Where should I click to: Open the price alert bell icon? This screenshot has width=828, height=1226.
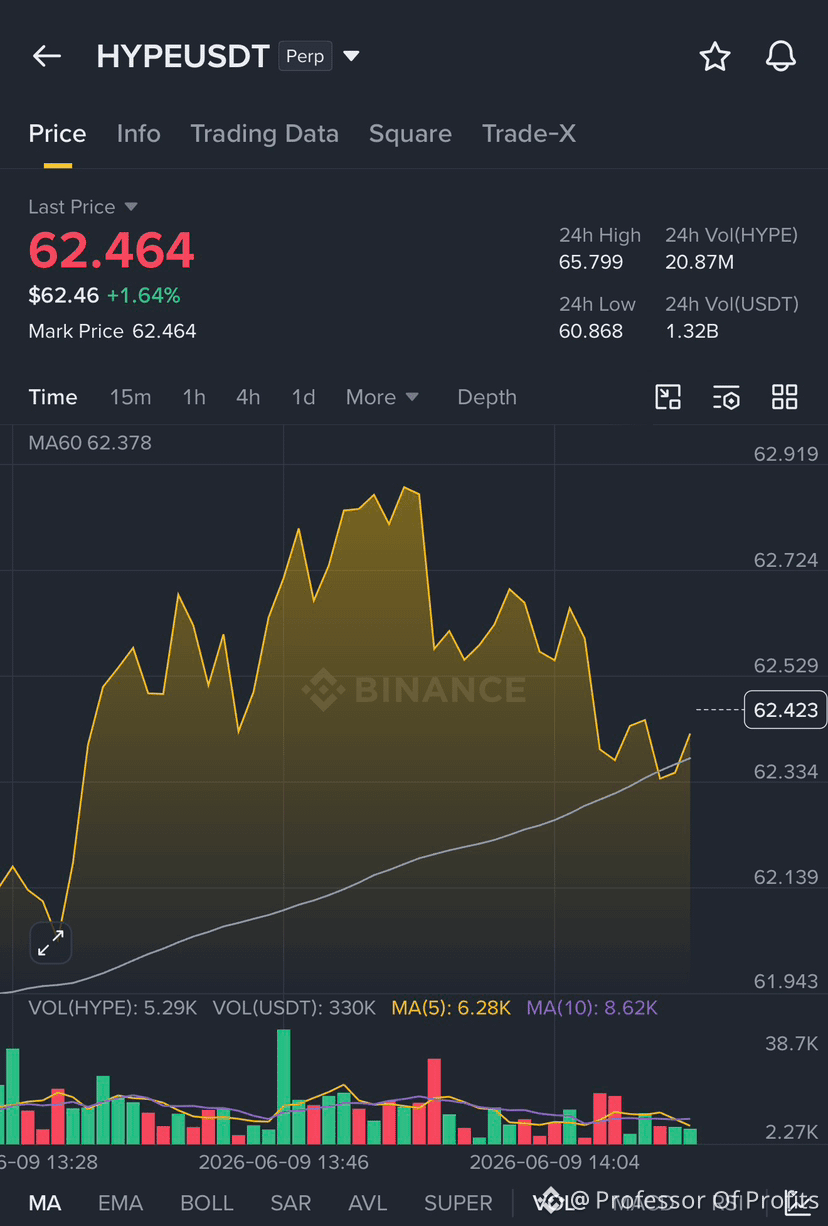(x=781, y=57)
